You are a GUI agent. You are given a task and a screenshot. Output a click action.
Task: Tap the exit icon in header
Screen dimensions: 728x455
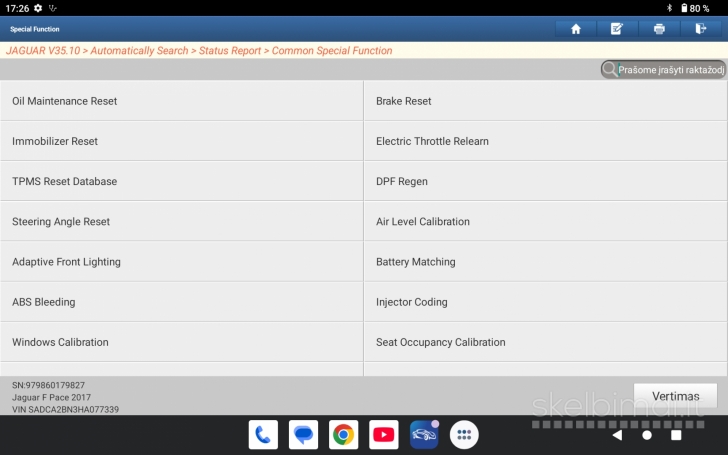(700, 29)
